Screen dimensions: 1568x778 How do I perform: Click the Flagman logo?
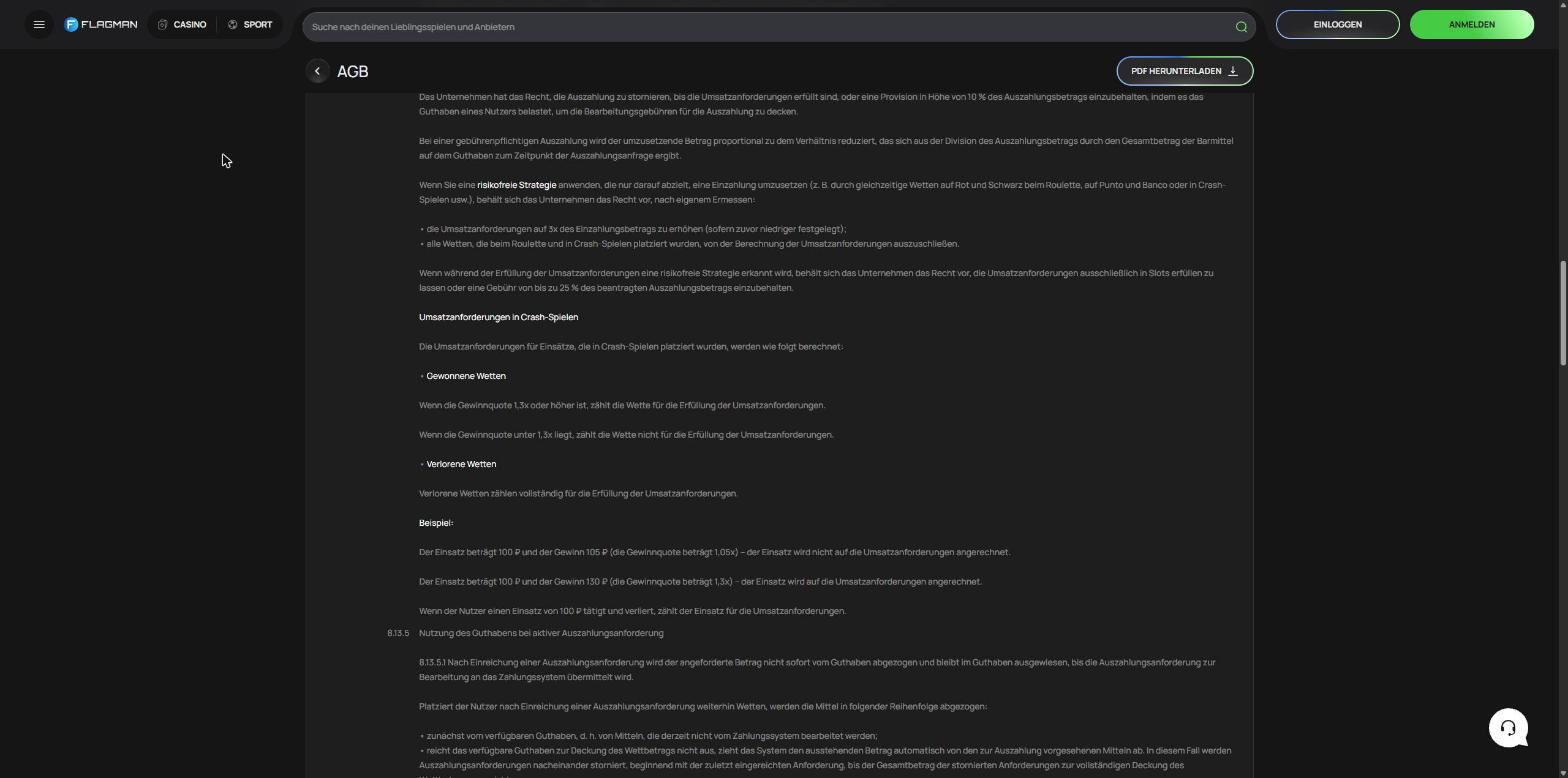coord(101,25)
